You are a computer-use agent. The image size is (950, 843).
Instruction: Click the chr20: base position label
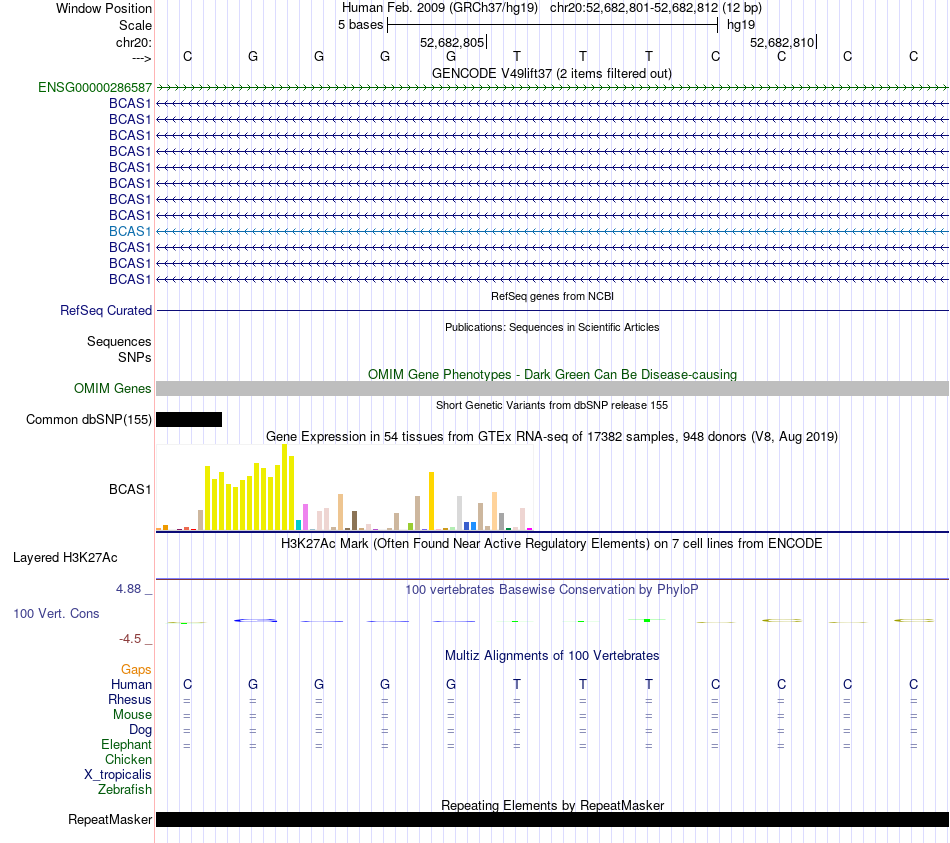click(x=134, y=42)
